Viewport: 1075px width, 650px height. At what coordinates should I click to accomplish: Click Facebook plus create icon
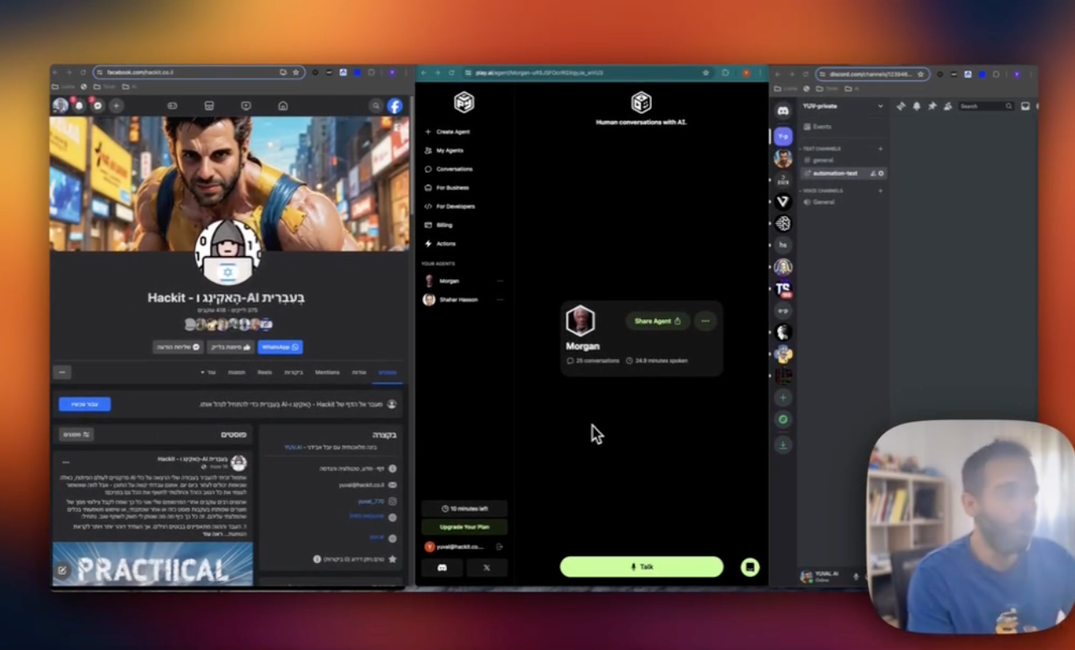tap(117, 106)
